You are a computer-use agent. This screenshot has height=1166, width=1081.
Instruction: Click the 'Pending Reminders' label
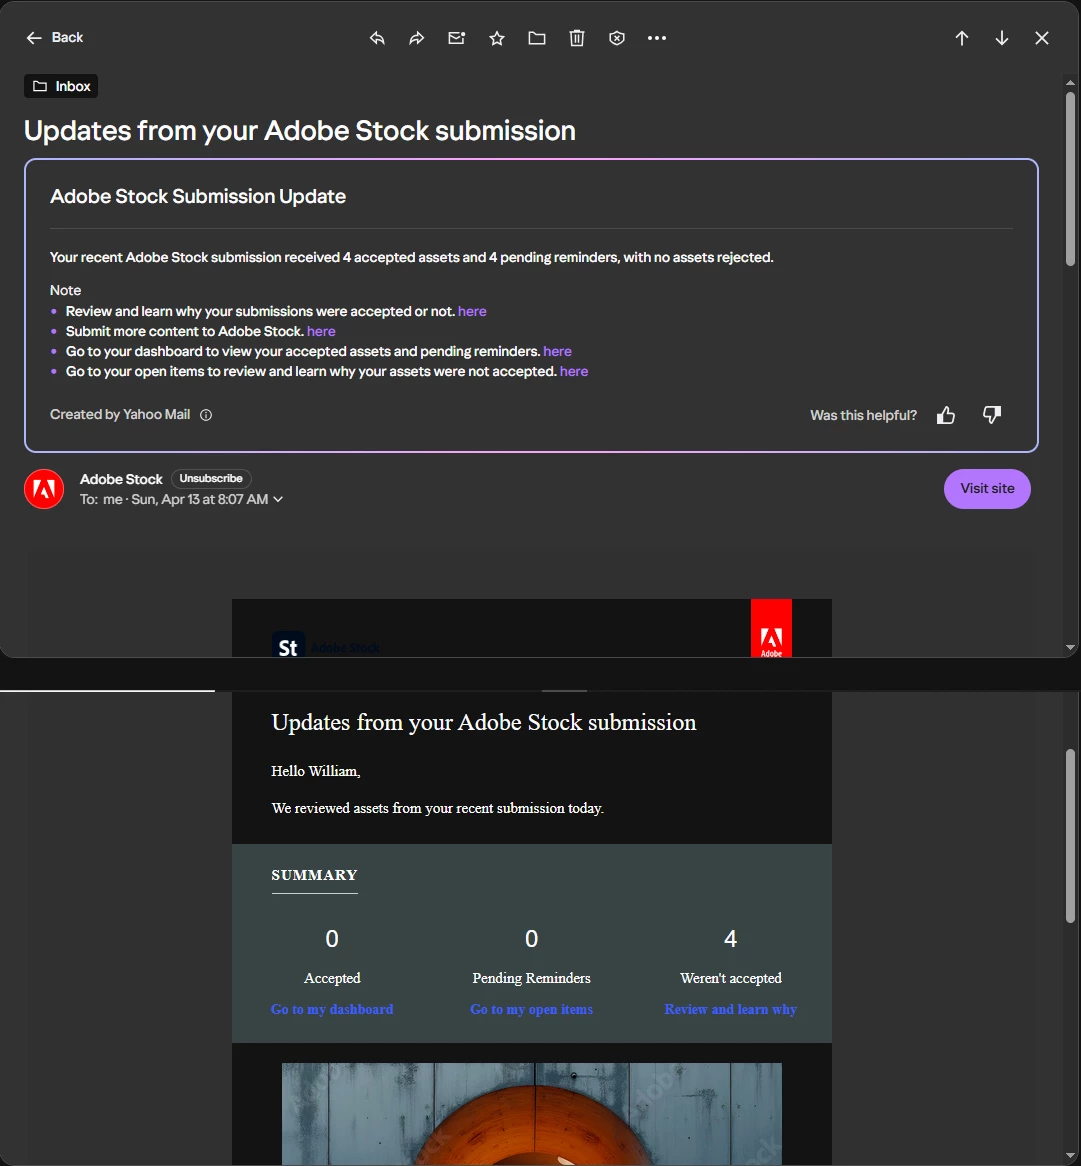coord(532,978)
